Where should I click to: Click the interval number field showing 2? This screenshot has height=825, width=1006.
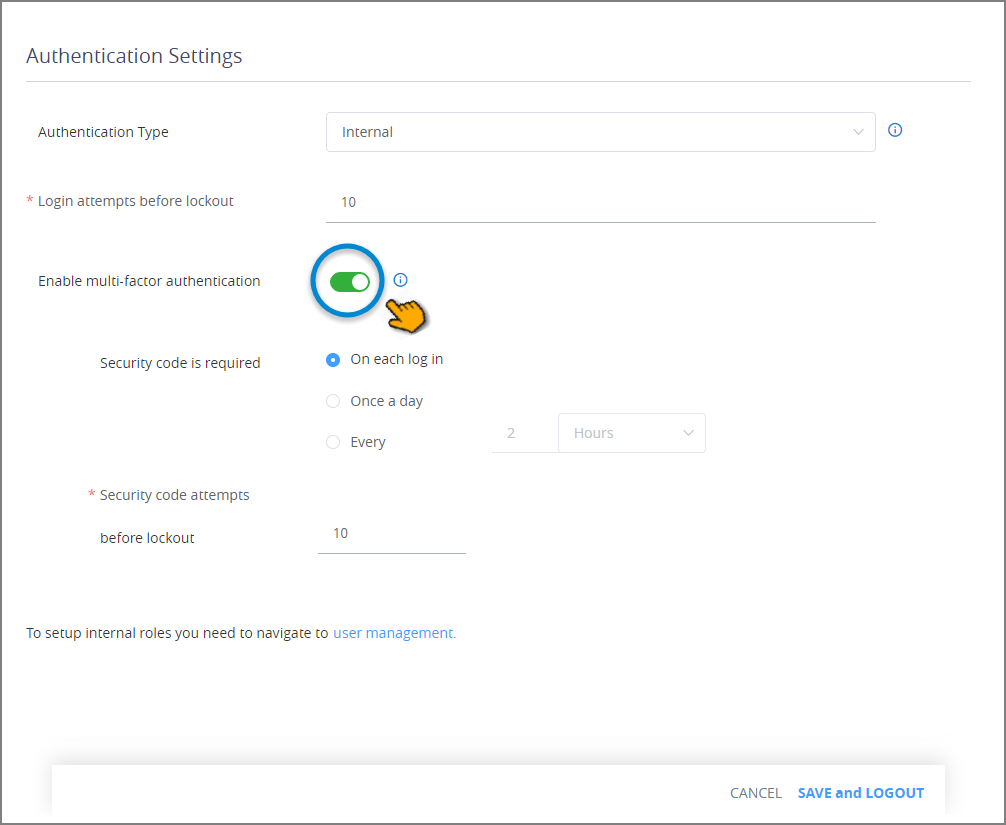(525, 433)
